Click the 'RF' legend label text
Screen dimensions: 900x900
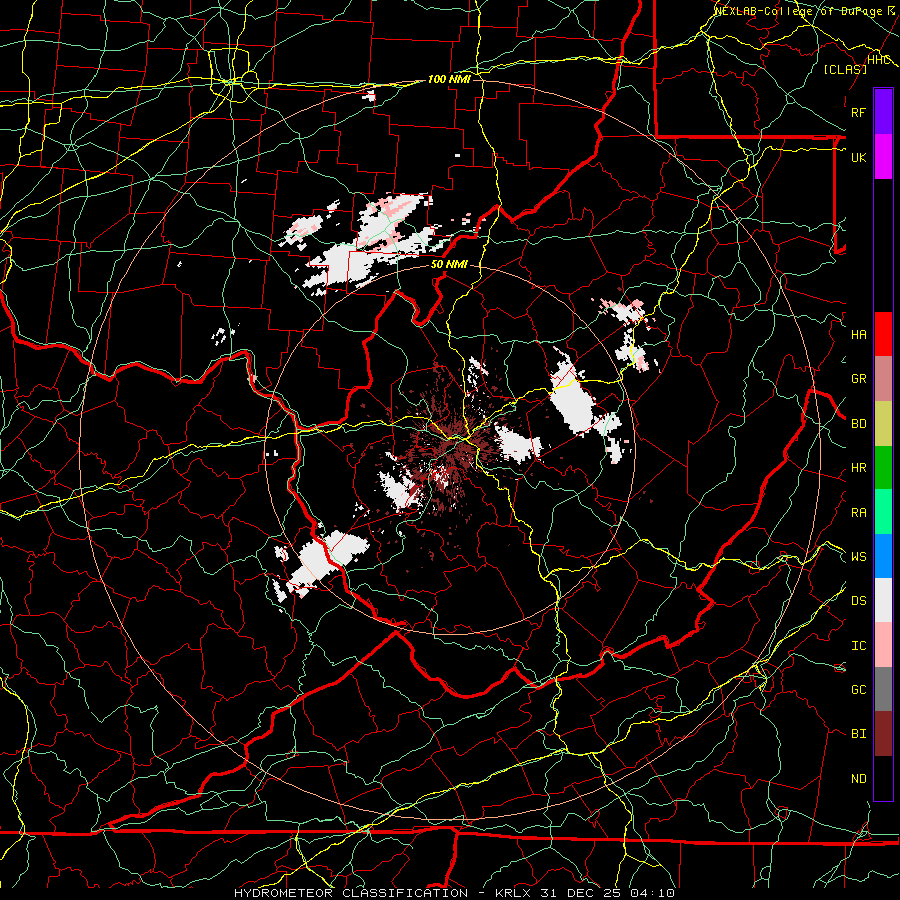[859, 112]
